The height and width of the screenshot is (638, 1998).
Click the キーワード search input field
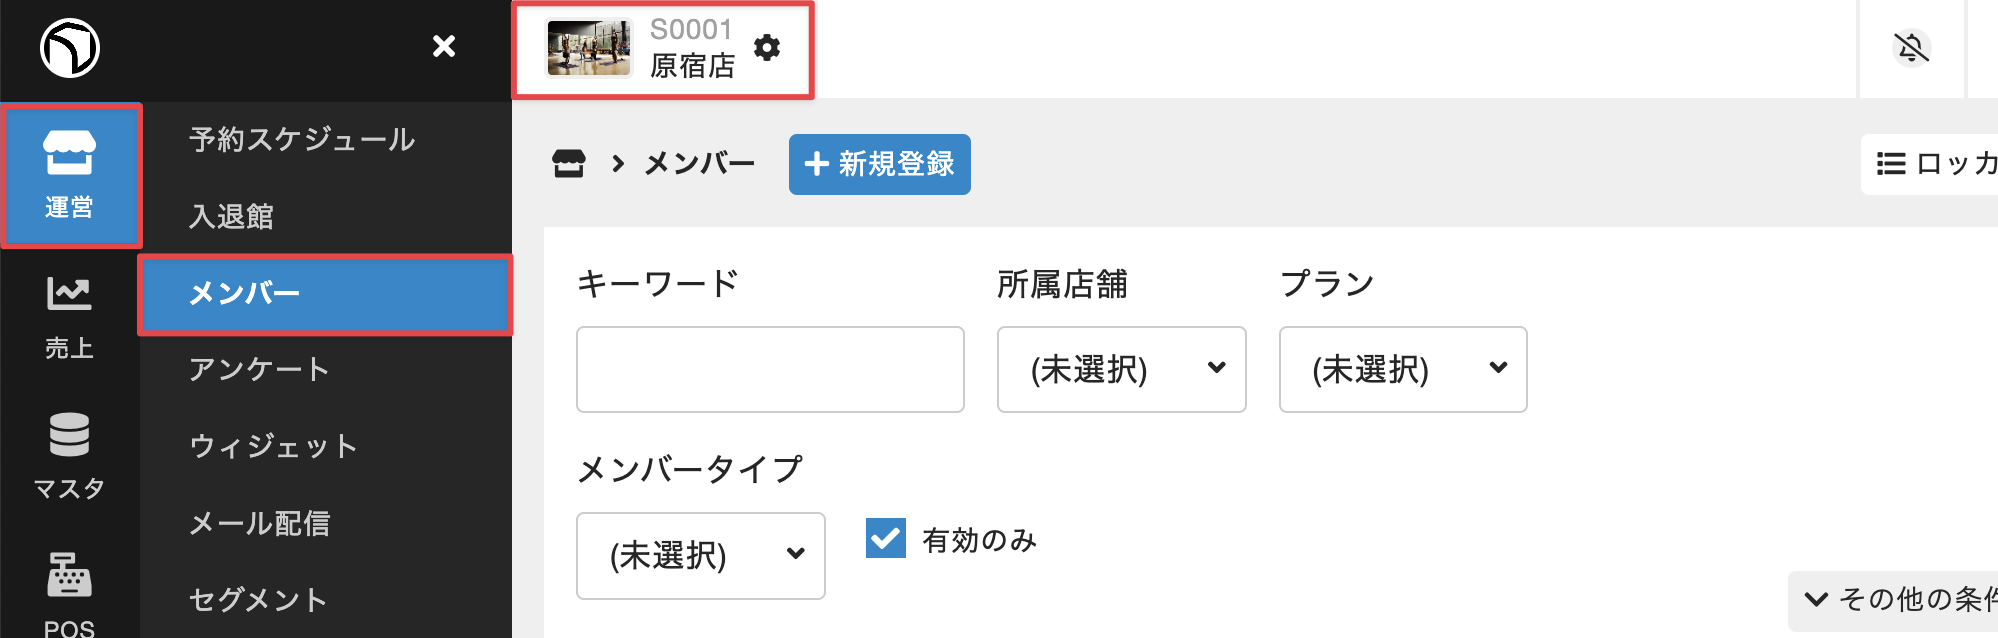click(x=770, y=369)
